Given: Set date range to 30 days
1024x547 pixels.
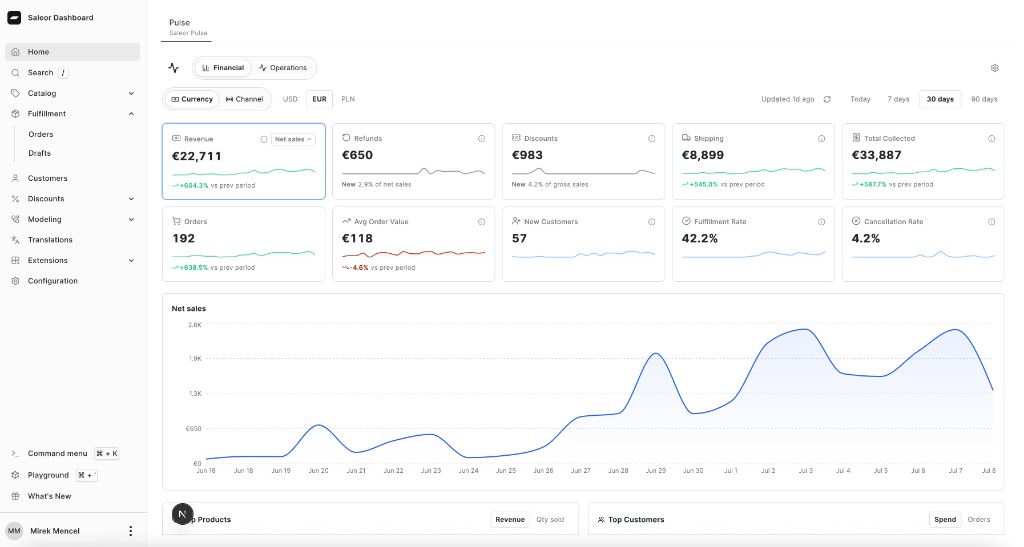Looking at the screenshot, I should 940,99.
